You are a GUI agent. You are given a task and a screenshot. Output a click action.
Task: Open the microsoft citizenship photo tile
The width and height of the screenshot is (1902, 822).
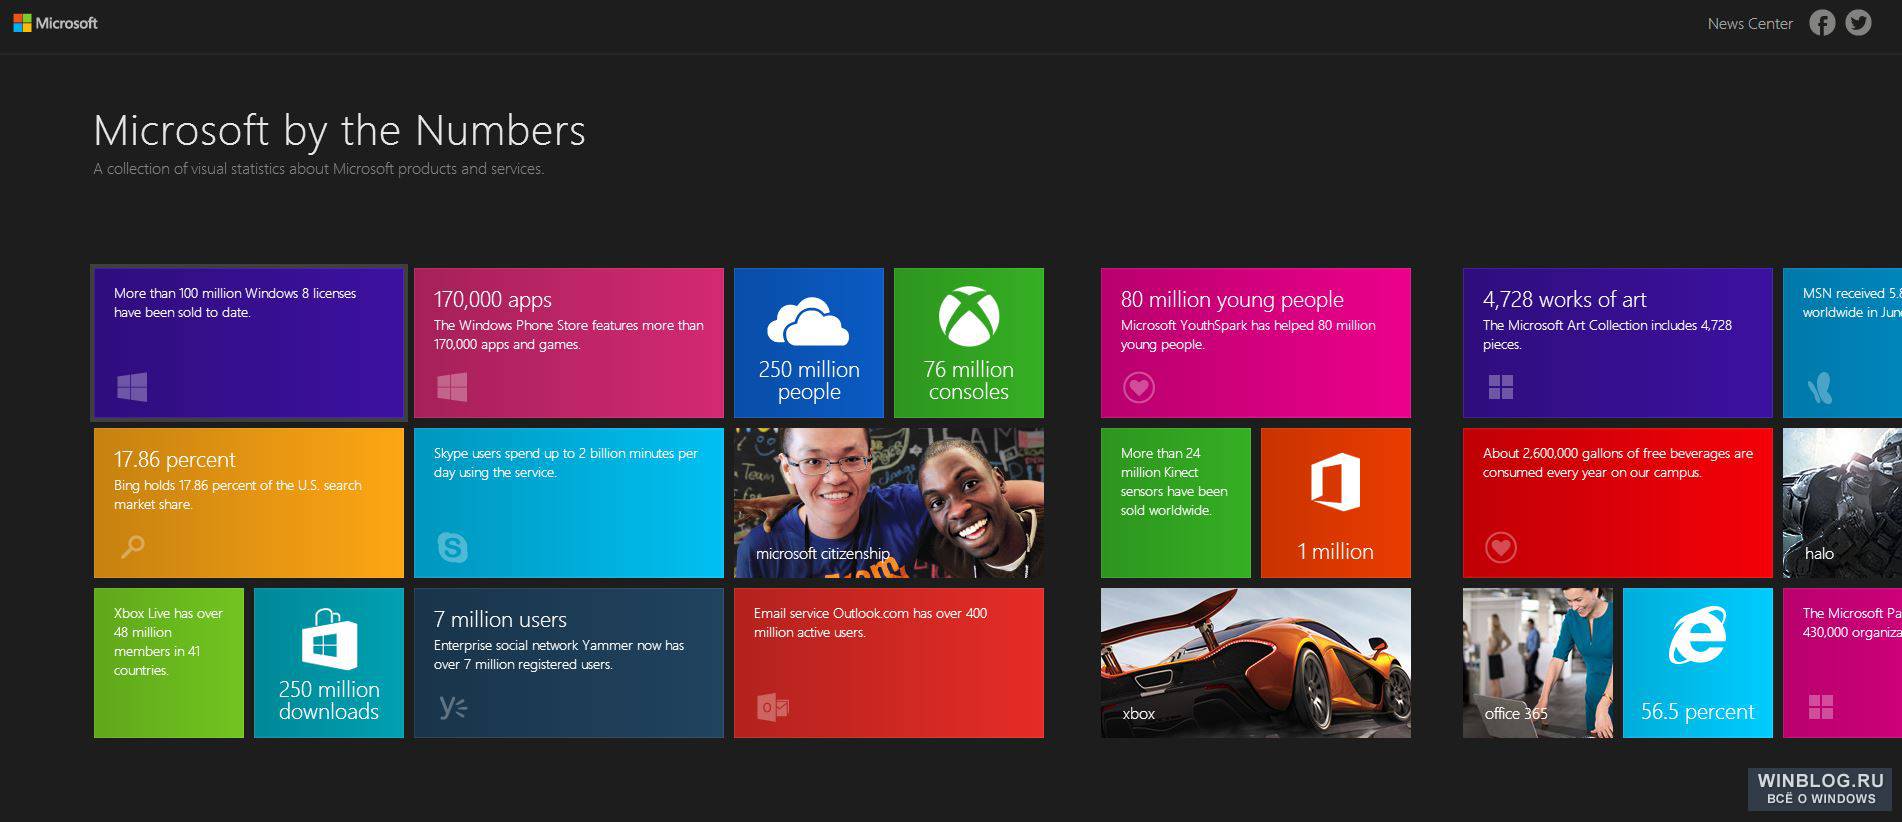(889, 503)
